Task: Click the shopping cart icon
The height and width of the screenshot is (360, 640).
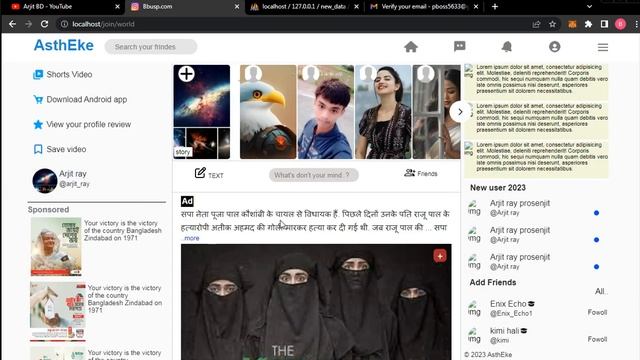Action: [38, 99]
